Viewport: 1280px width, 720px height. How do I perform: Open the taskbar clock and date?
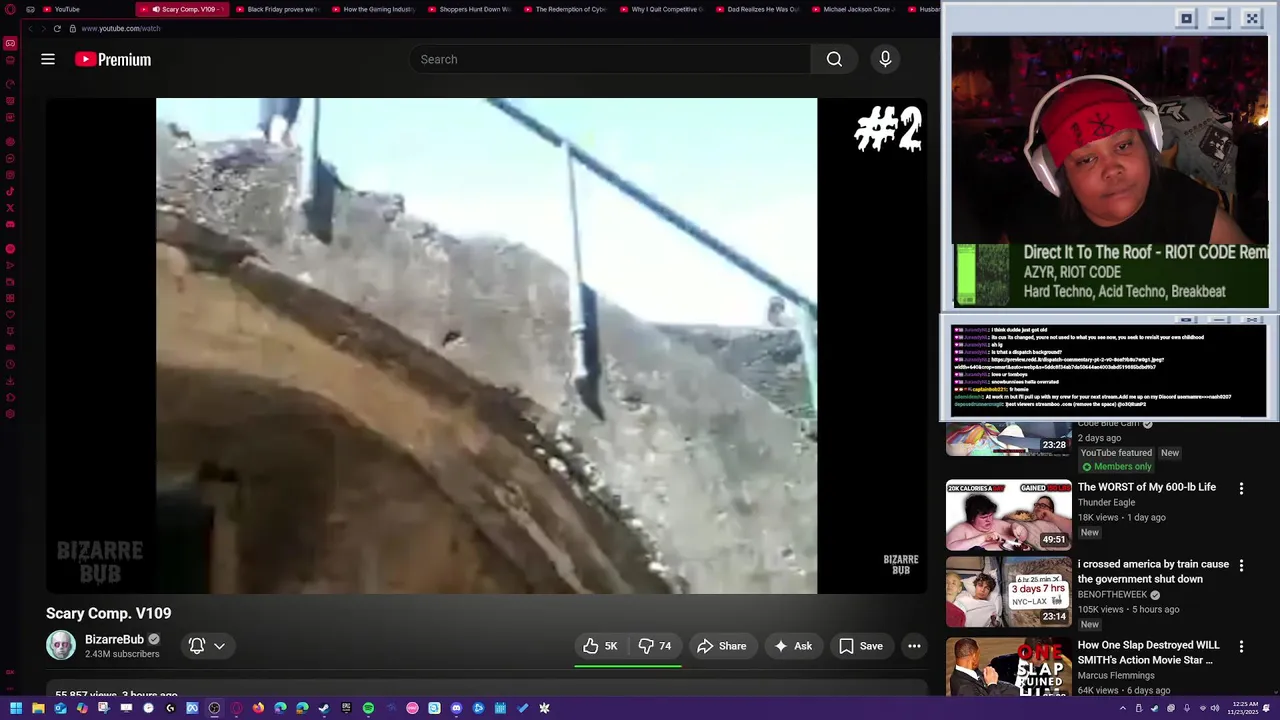(1245, 708)
